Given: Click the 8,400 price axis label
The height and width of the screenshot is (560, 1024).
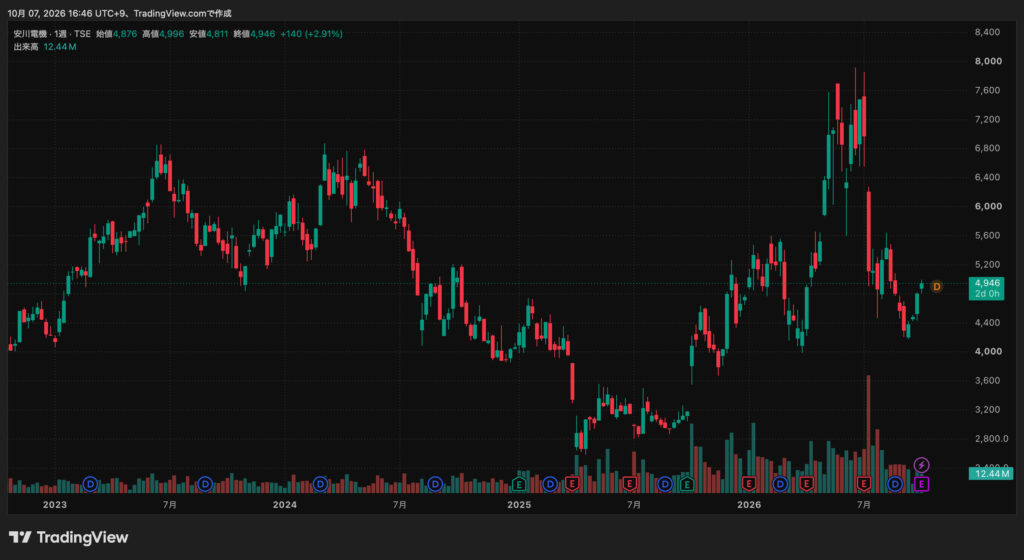Looking at the screenshot, I should [x=987, y=32].
